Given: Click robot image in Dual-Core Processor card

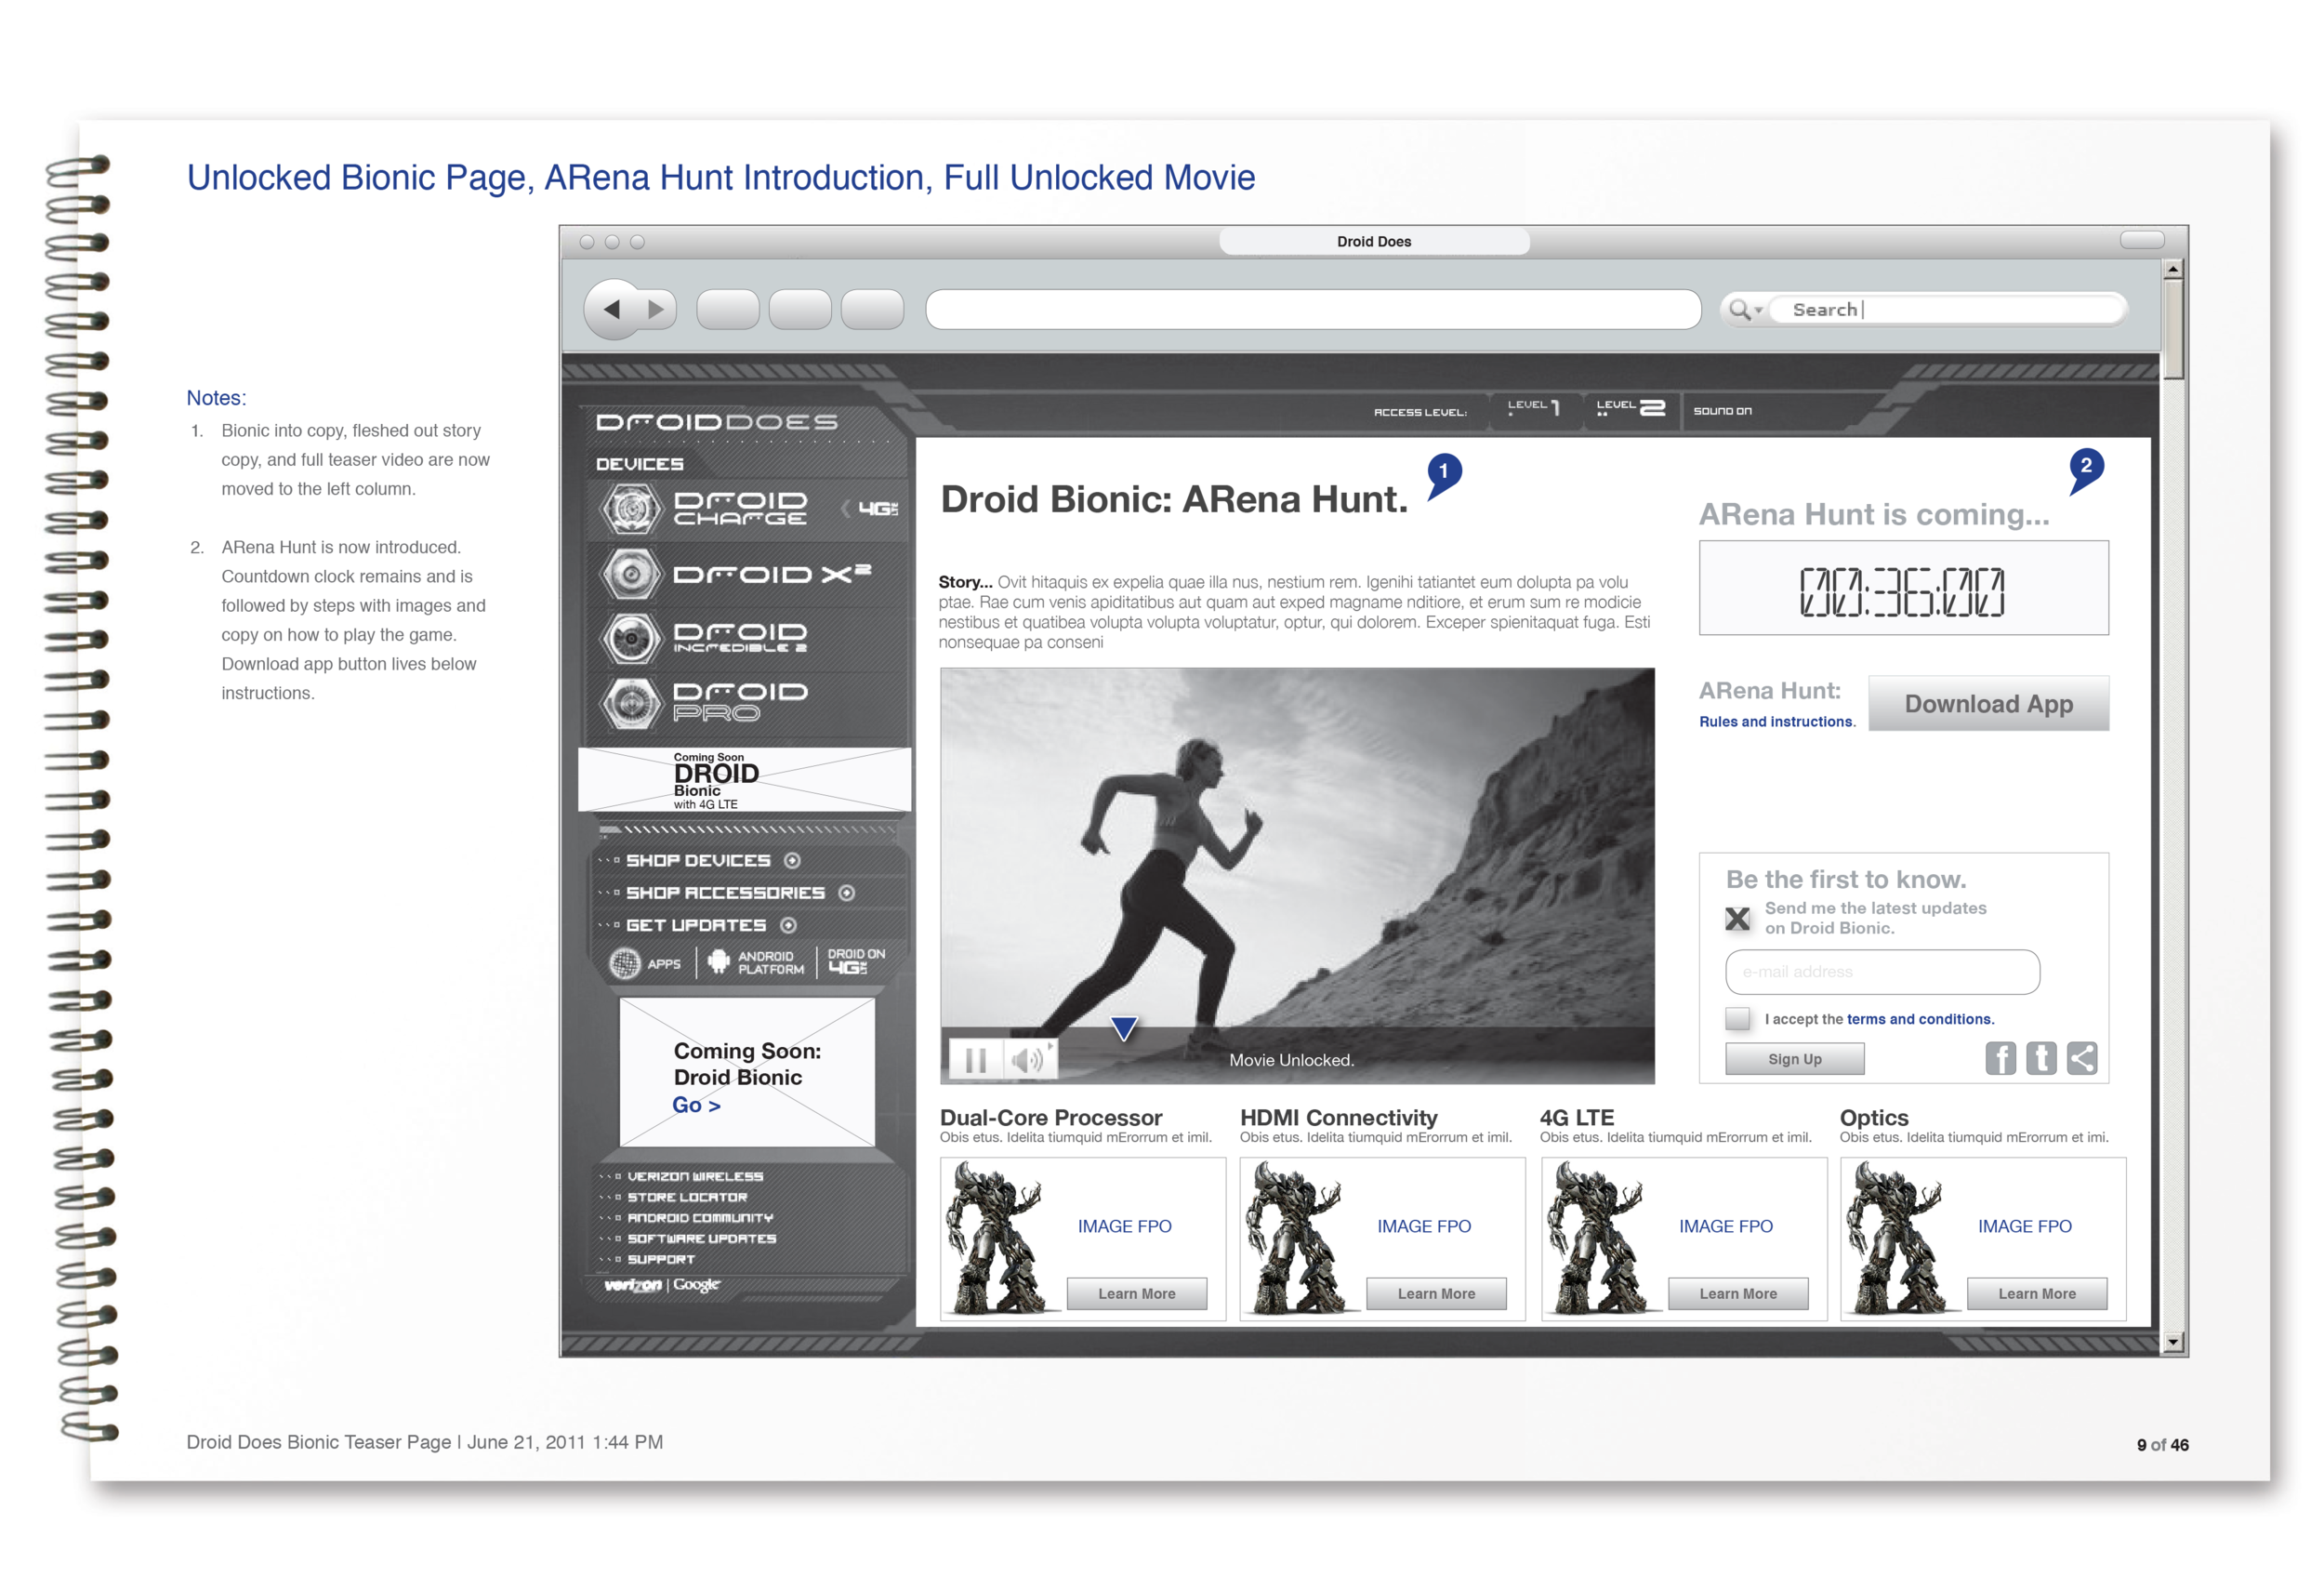Looking at the screenshot, I should (1000, 1238).
